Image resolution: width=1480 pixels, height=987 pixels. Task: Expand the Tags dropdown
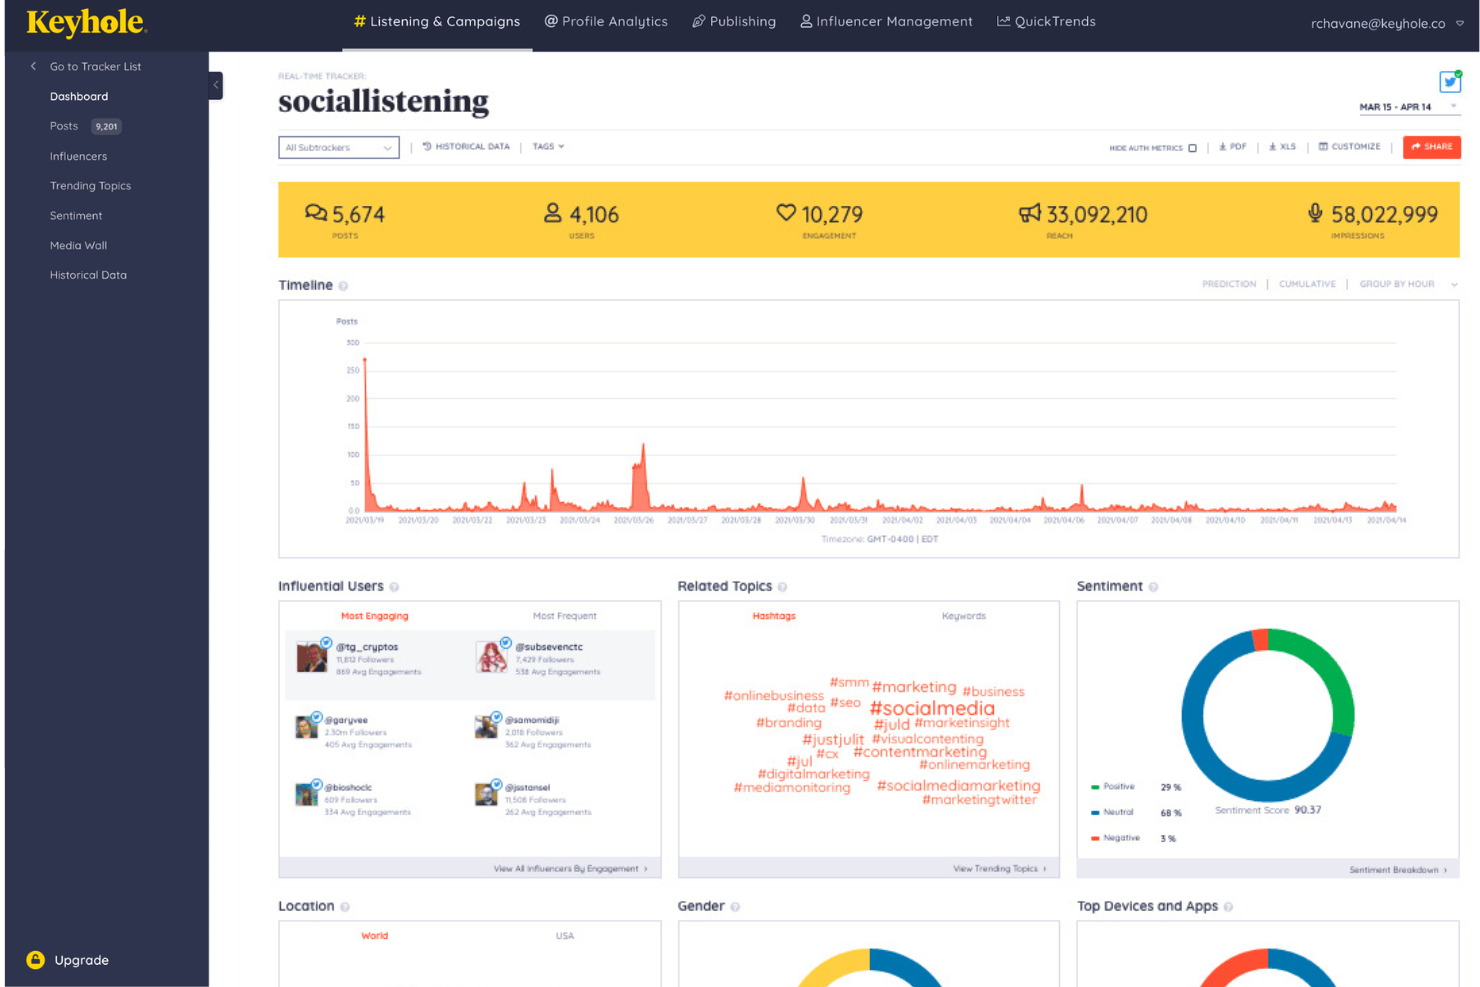(x=548, y=147)
